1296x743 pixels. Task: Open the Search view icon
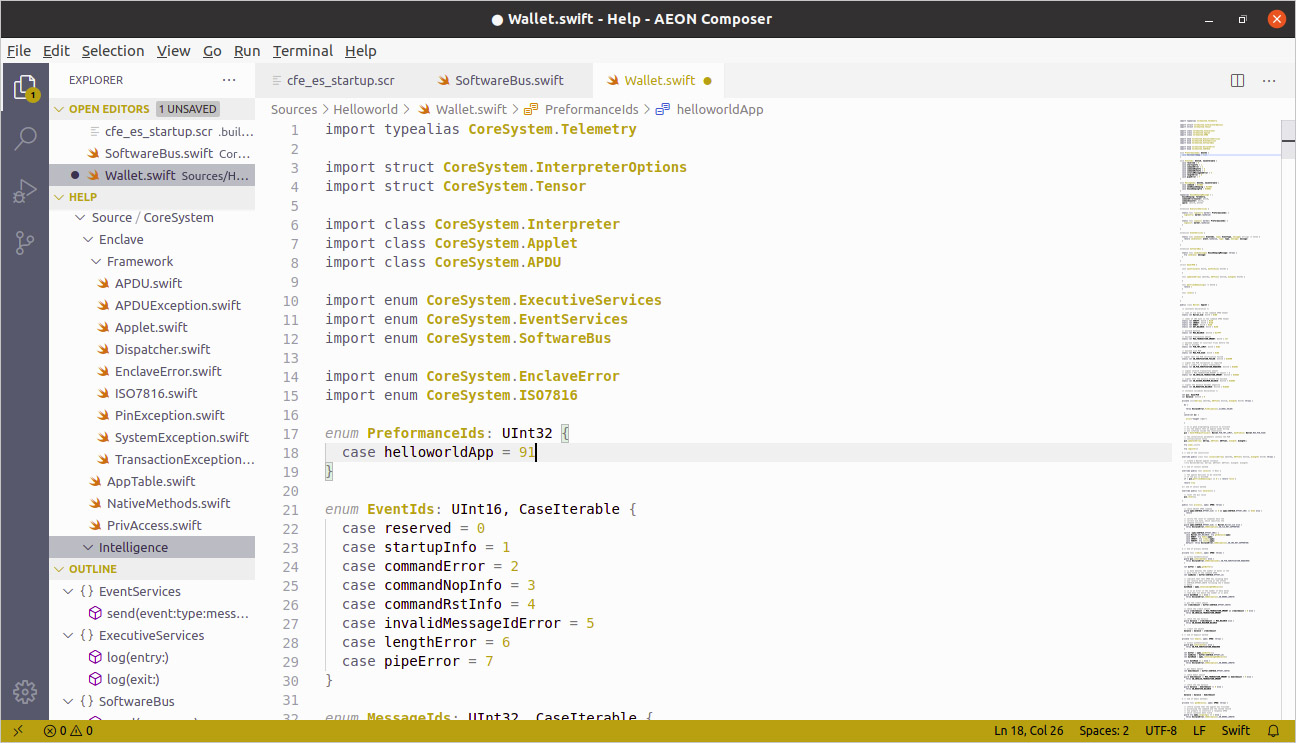click(x=25, y=139)
